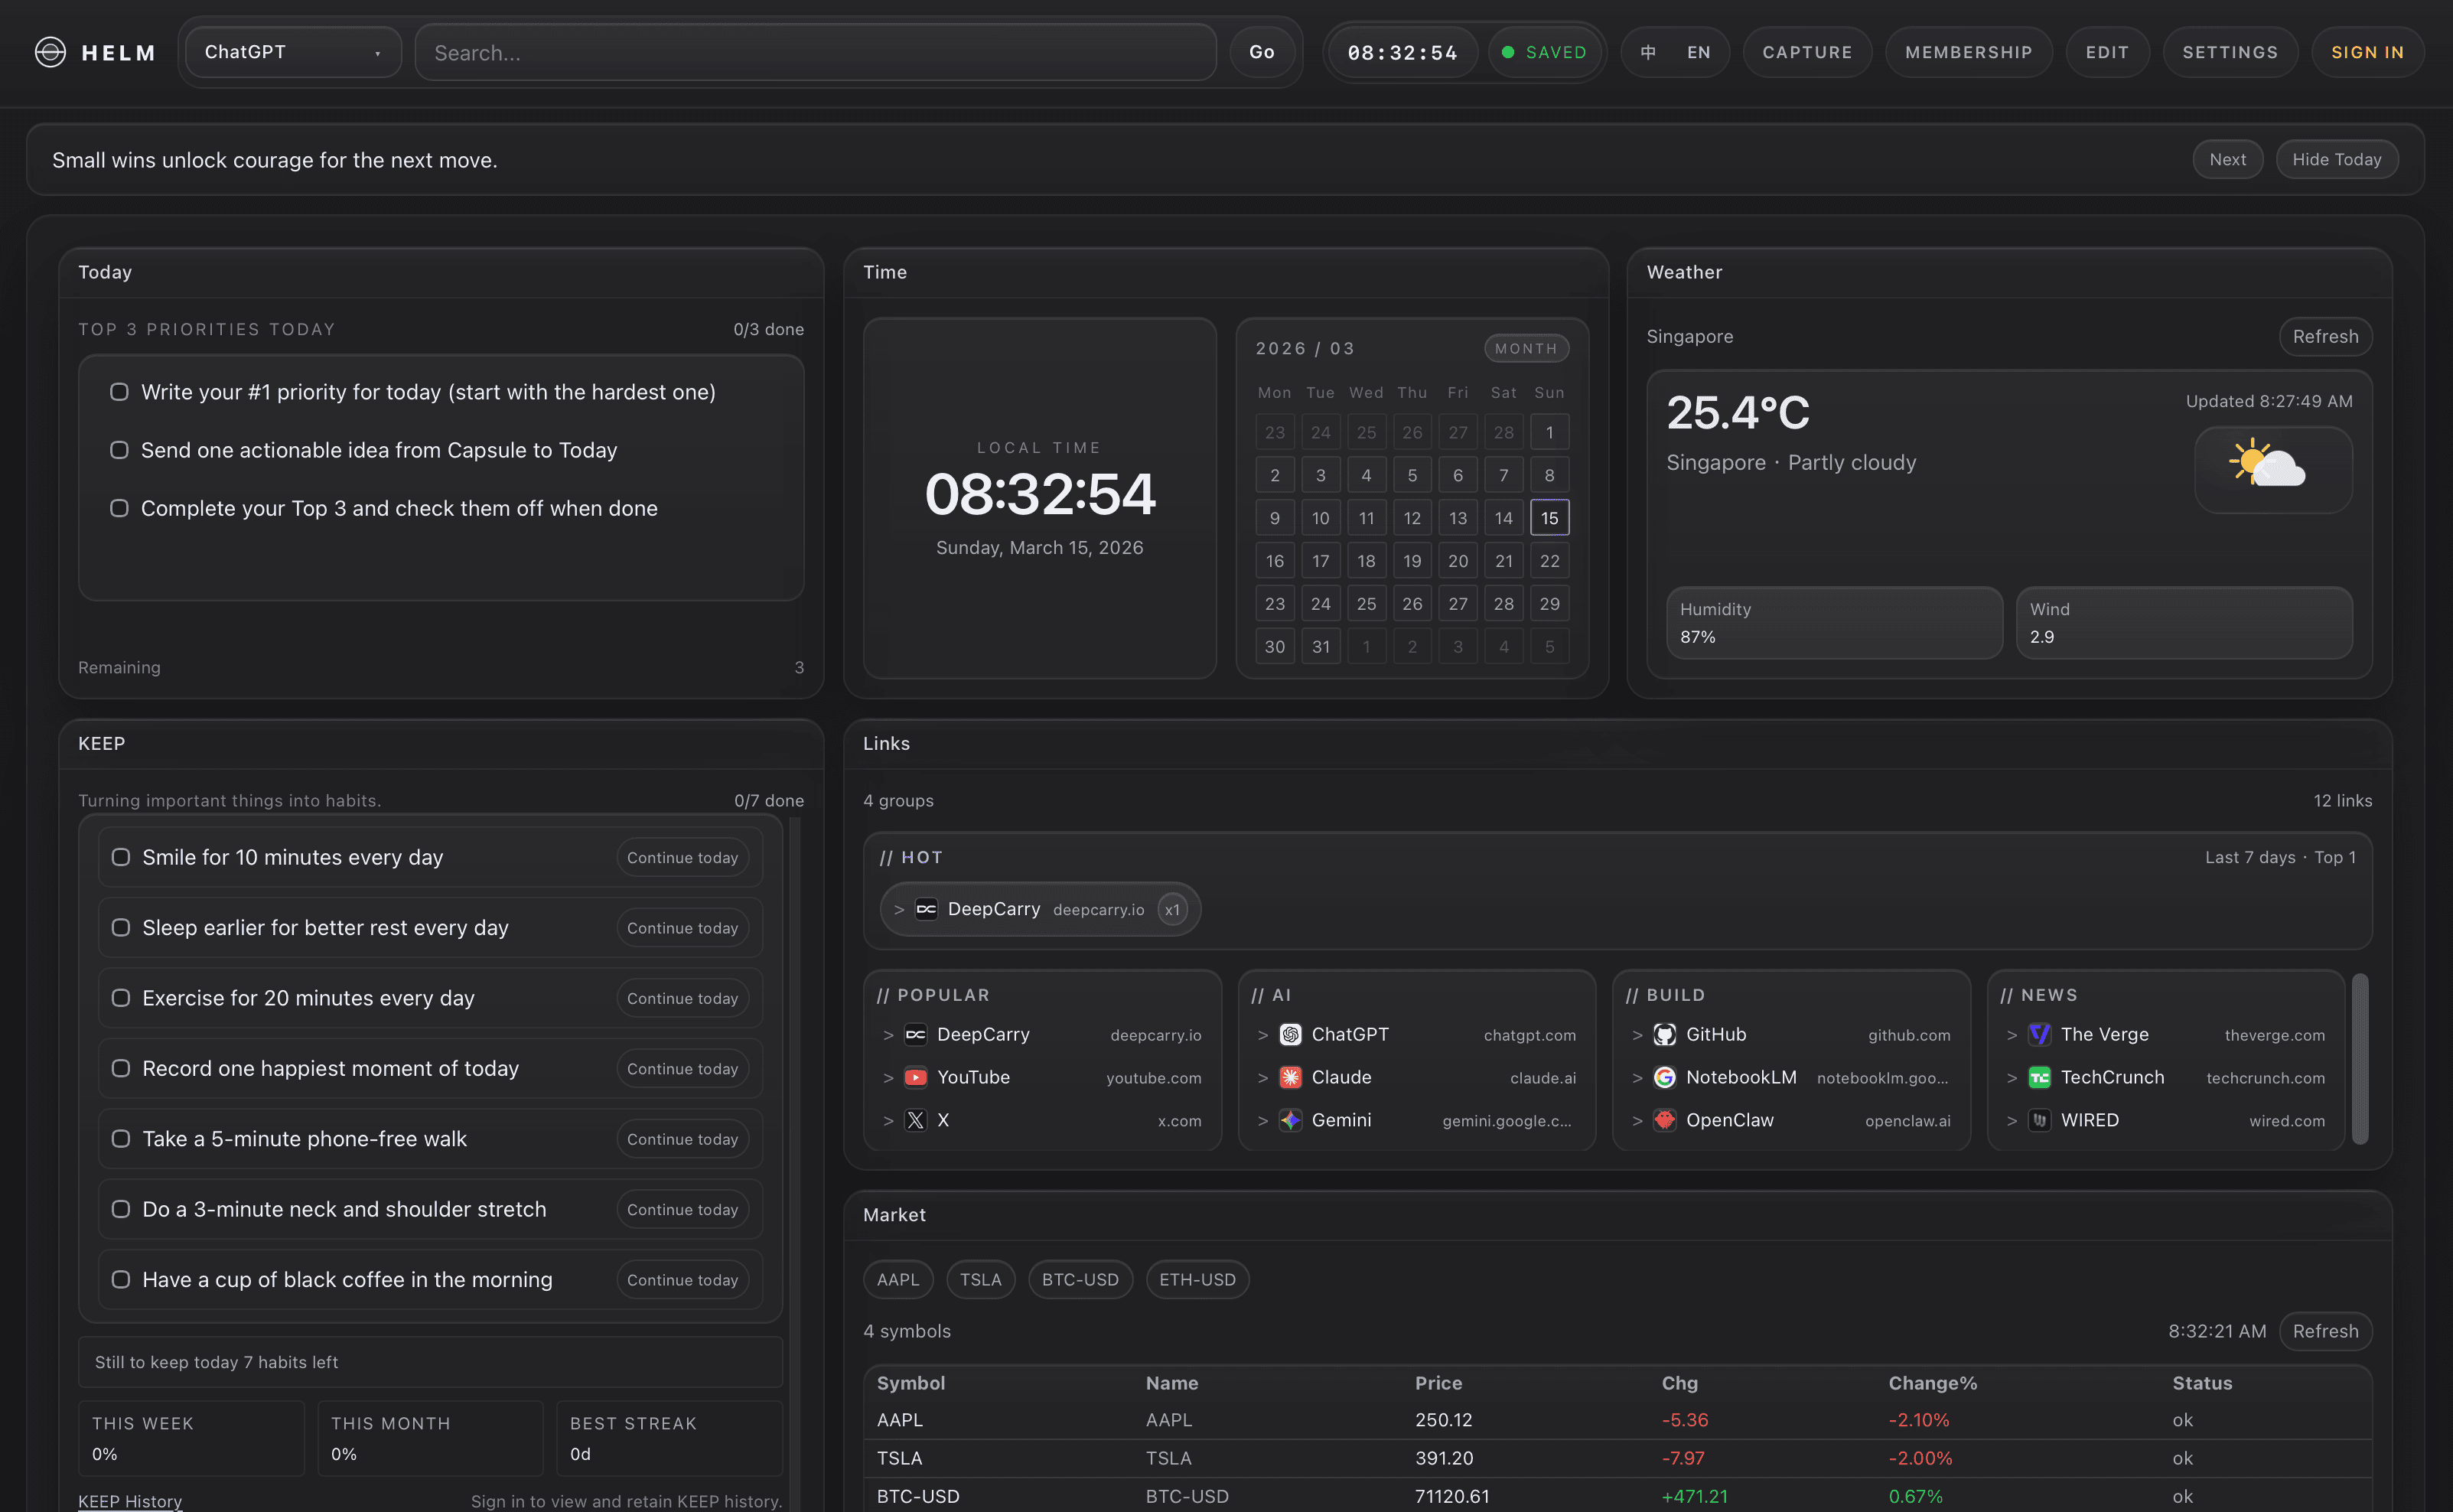2453x1512 pixels.
Task: Open the MEMBERSHIP menu item
Action: tap(1967, 52)
